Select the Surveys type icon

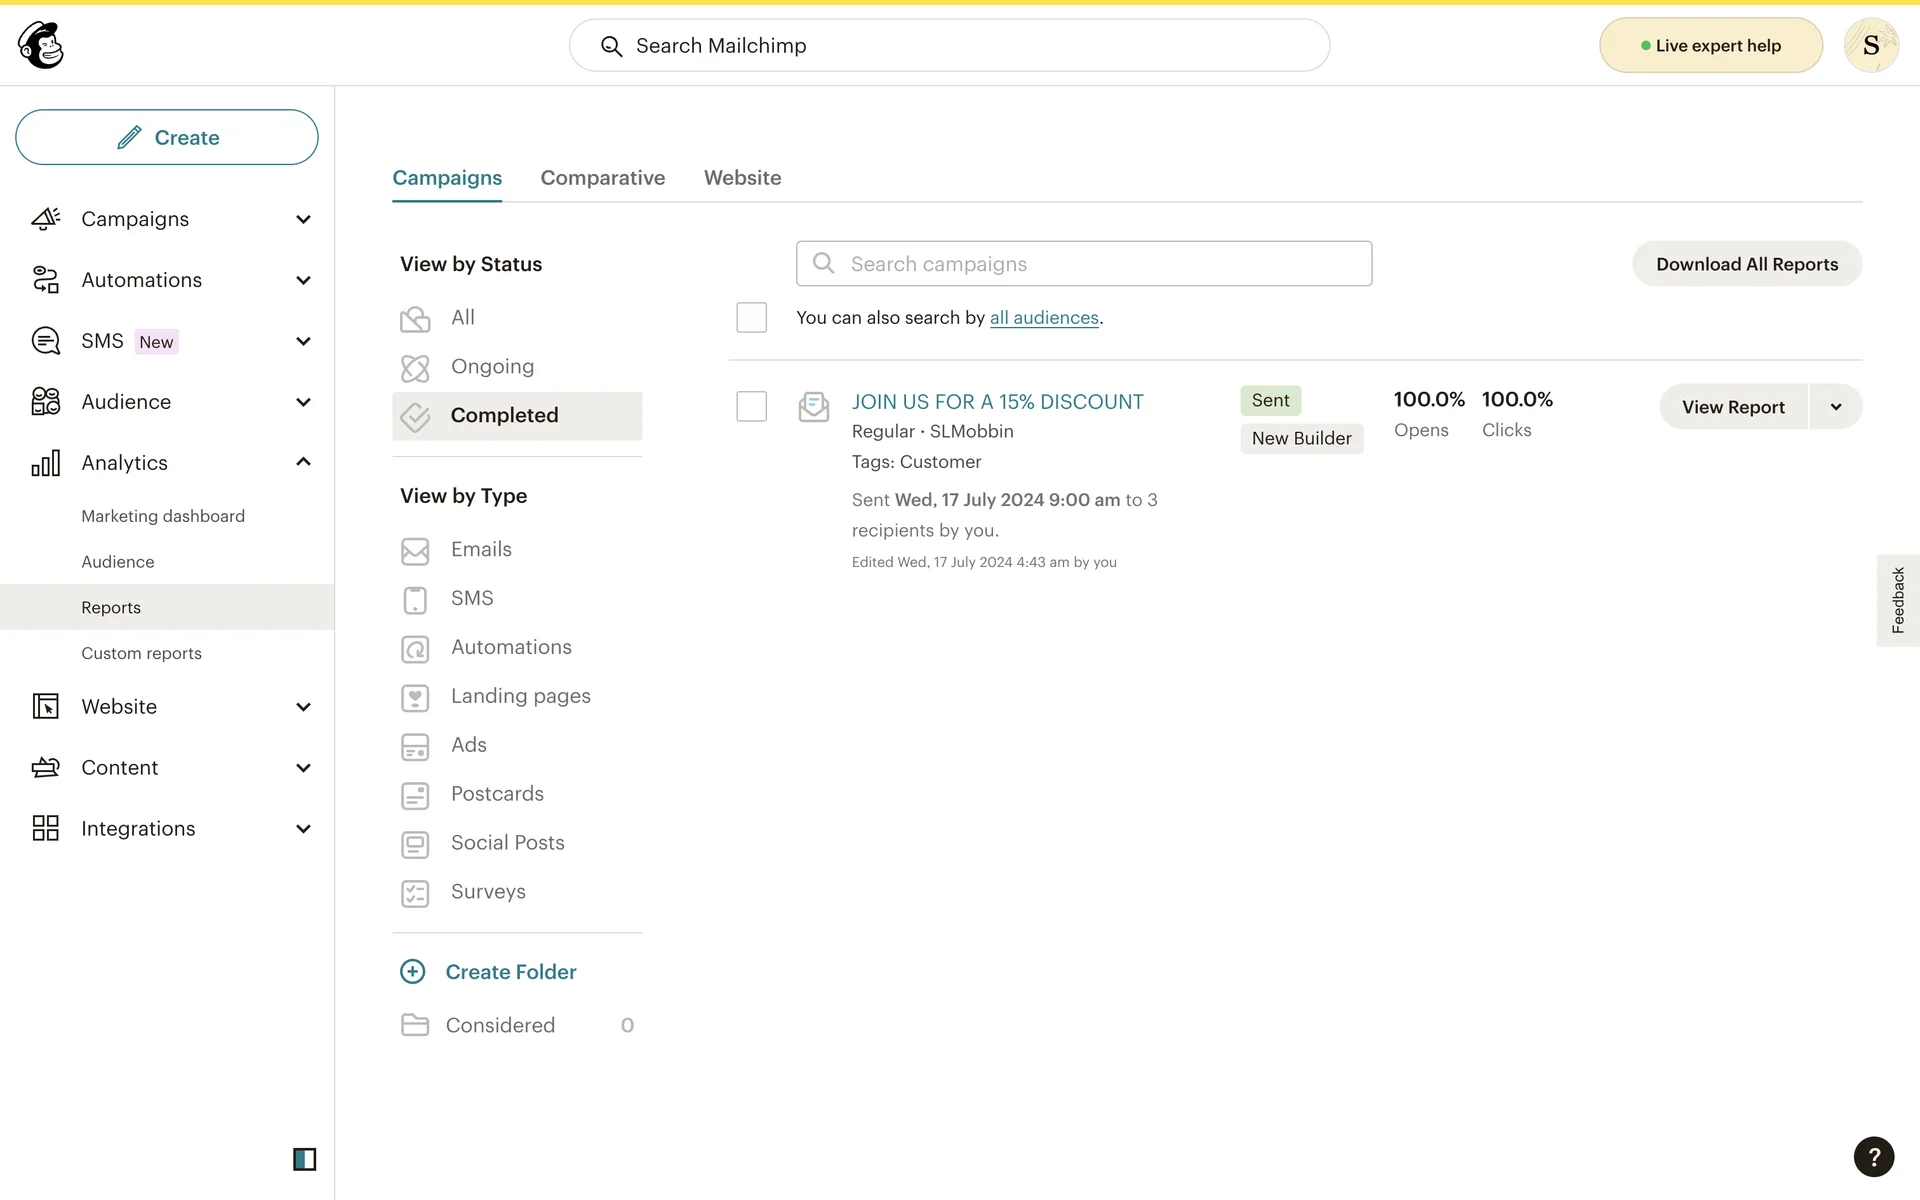click(415, 893)
